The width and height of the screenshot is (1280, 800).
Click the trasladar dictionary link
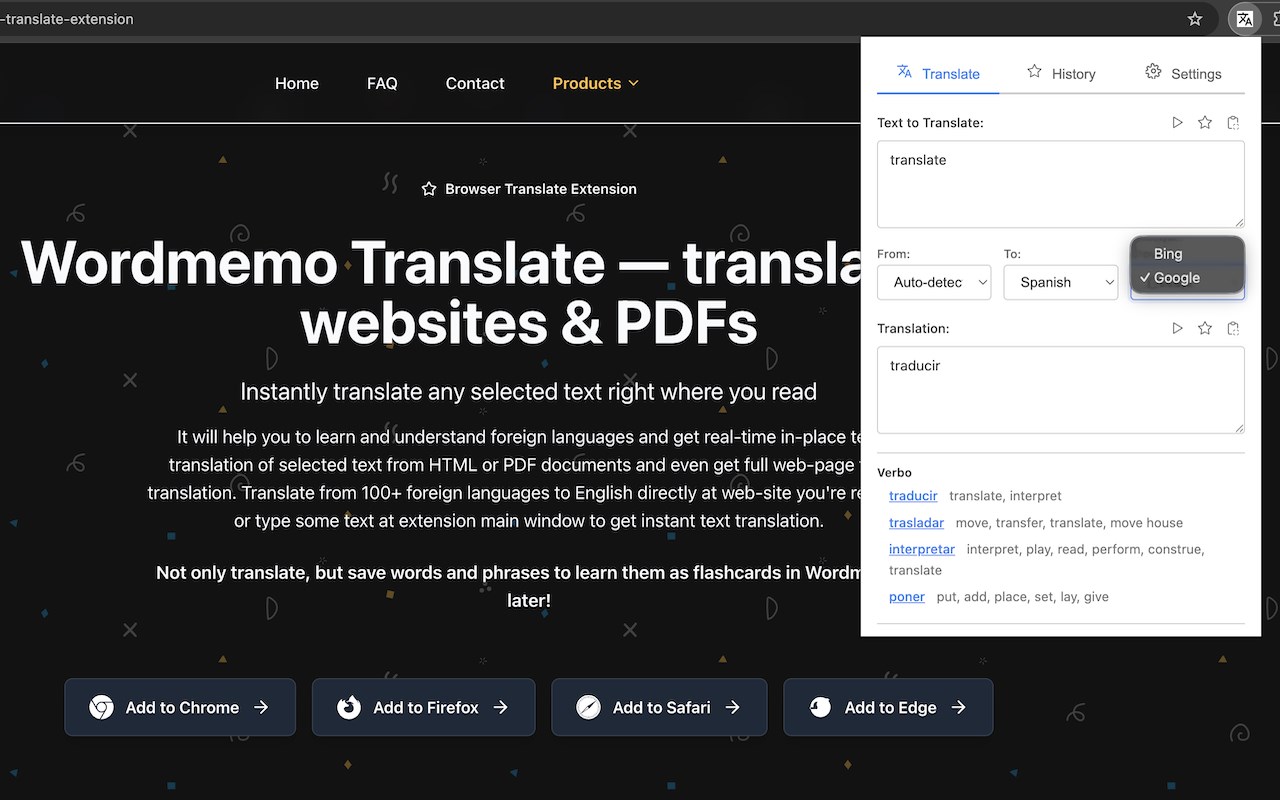click(916, 523)
